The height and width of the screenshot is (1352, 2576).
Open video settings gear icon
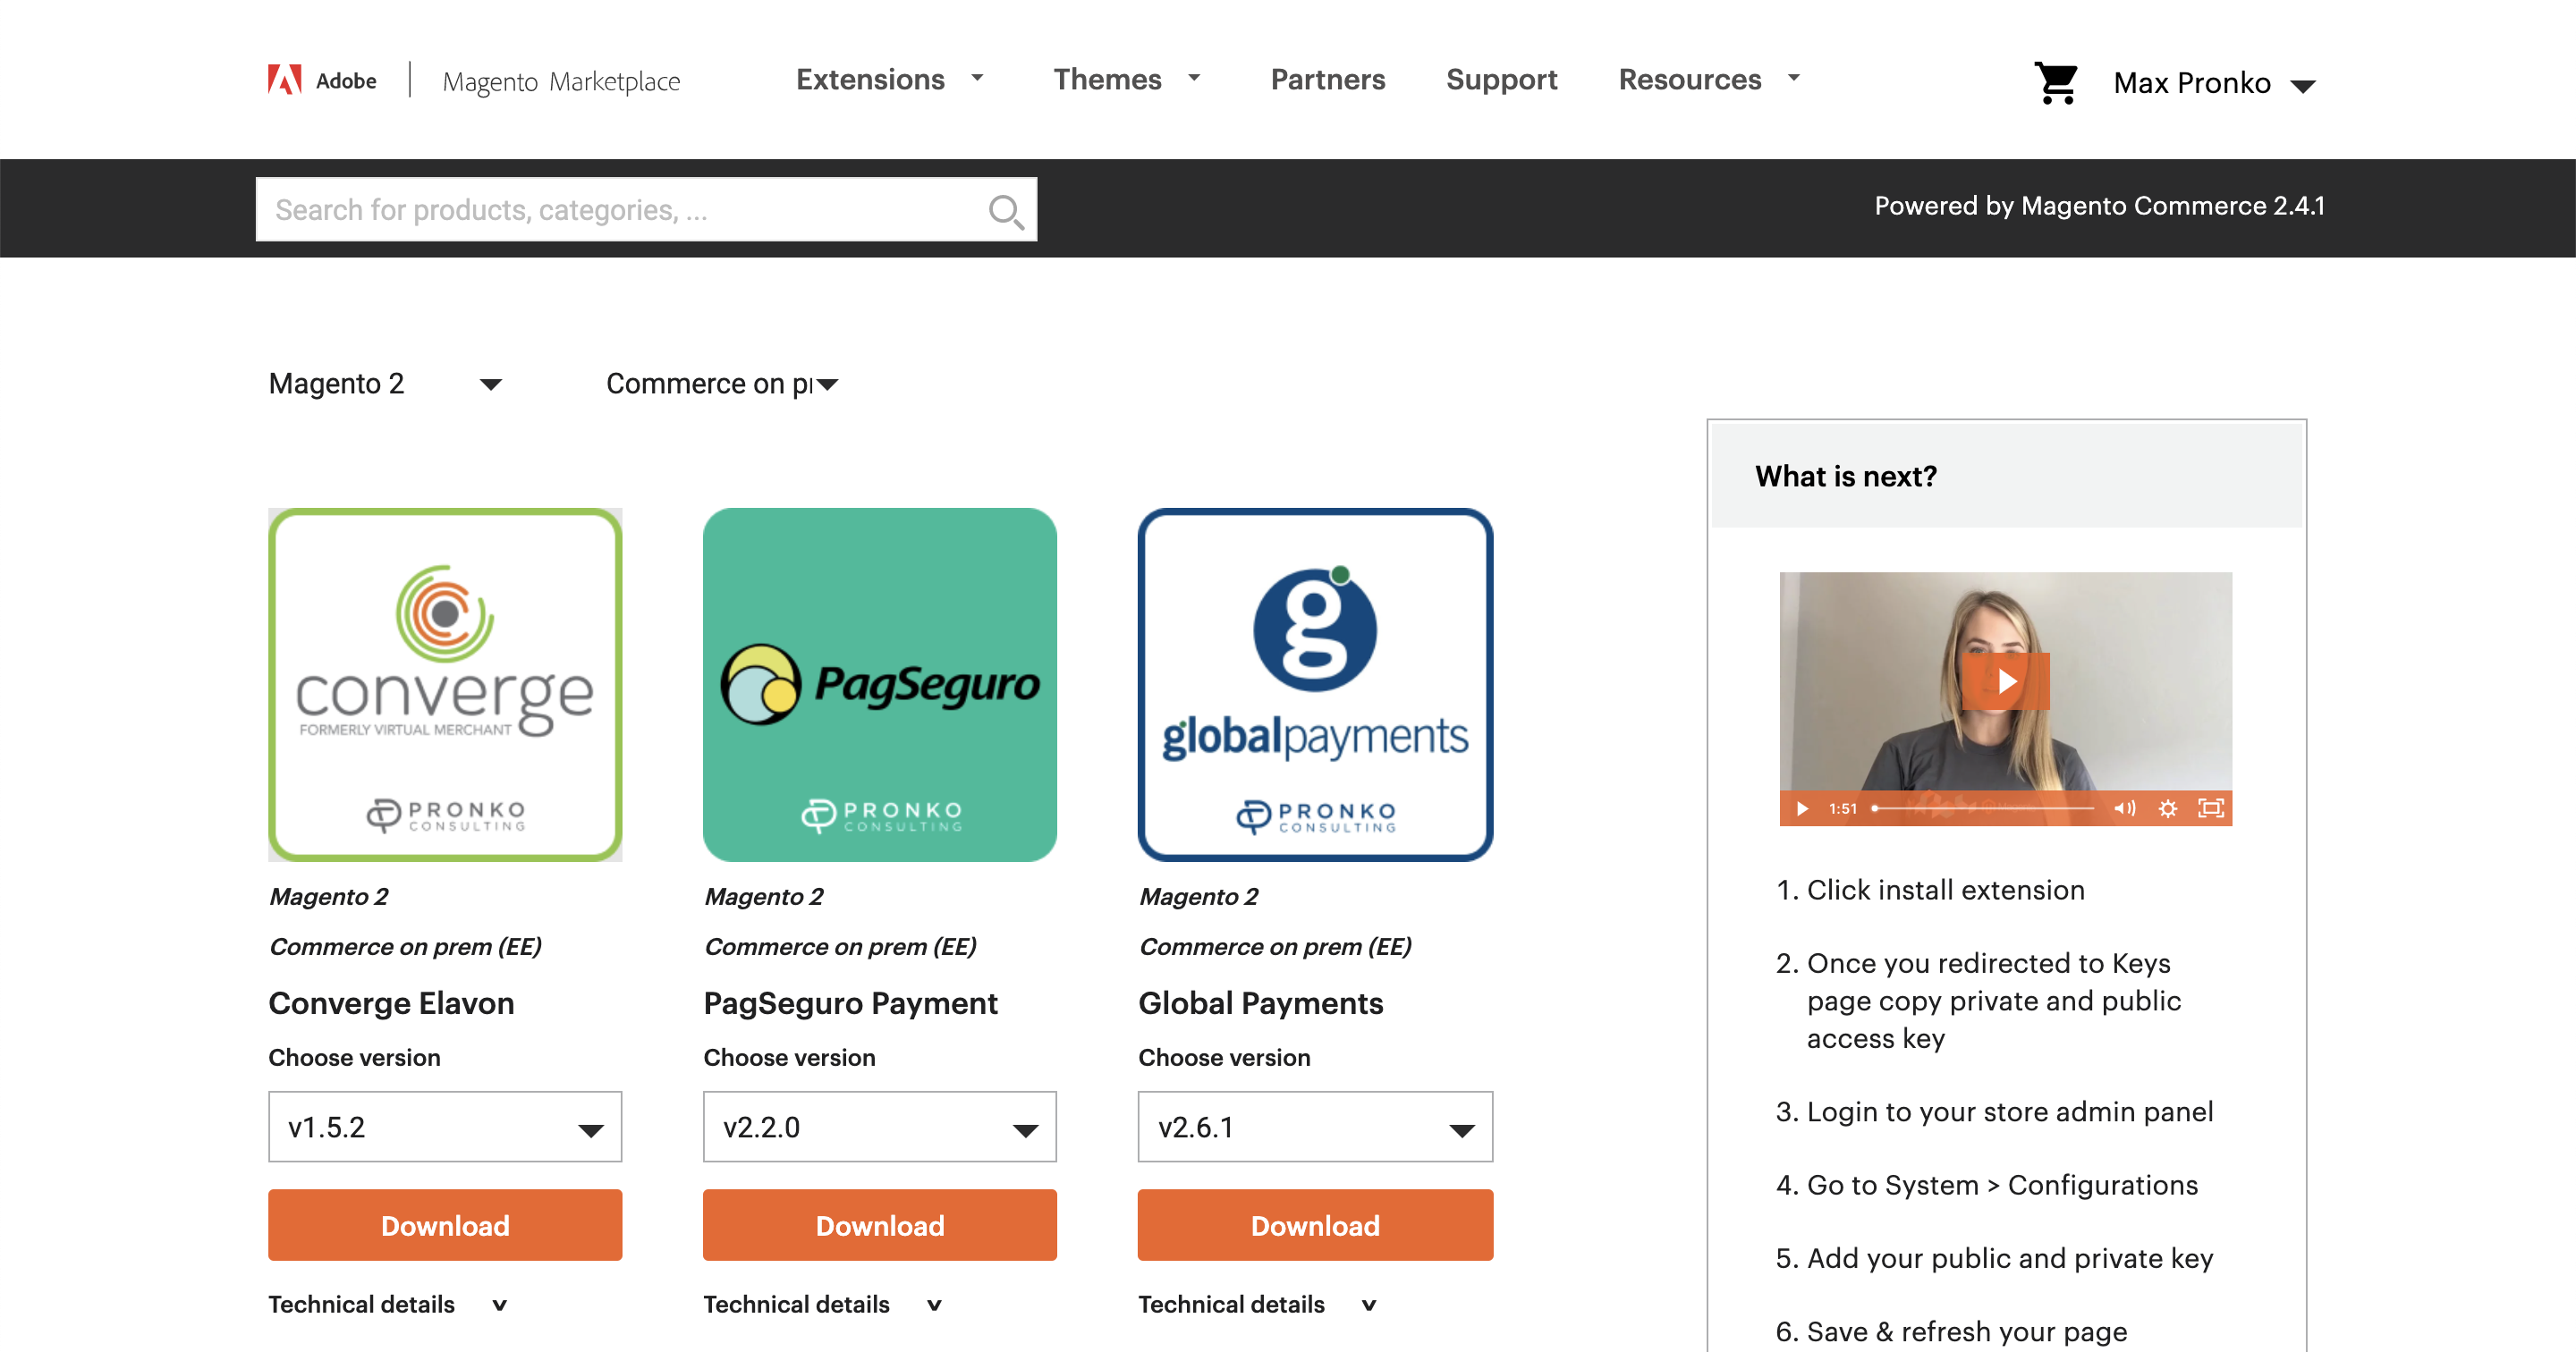click(x=2167, y=808)
